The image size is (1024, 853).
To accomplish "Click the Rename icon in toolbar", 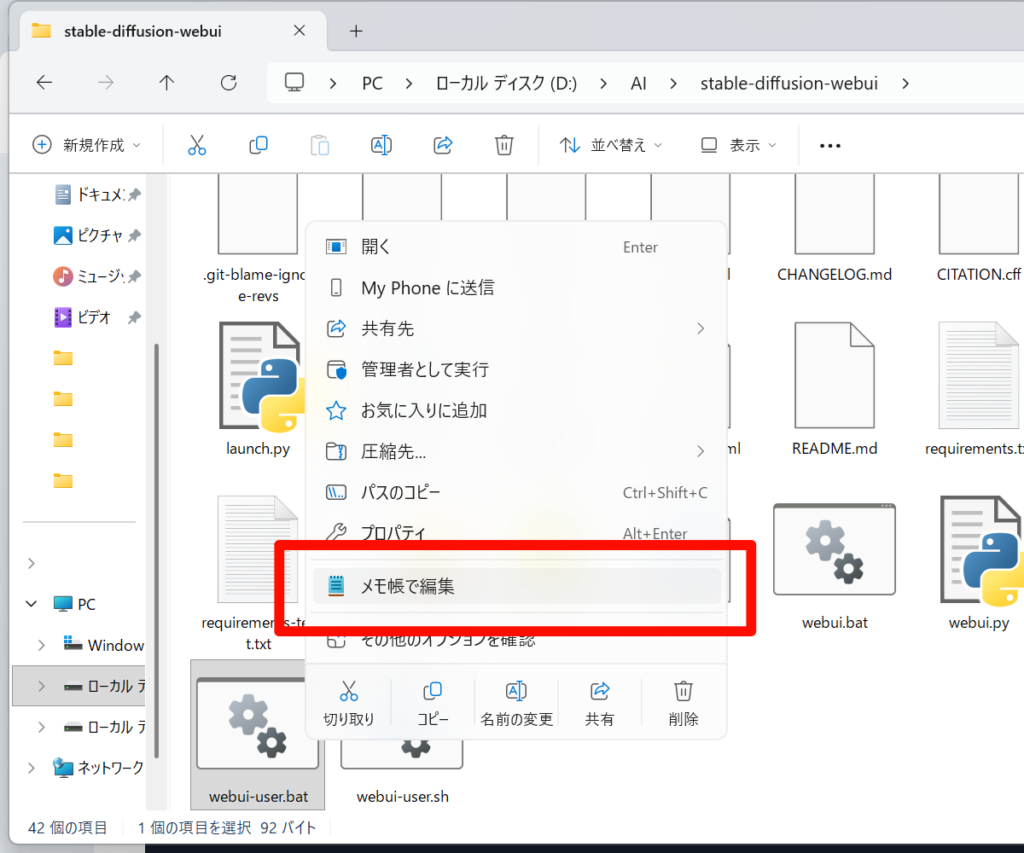I will tap(381, 145).
